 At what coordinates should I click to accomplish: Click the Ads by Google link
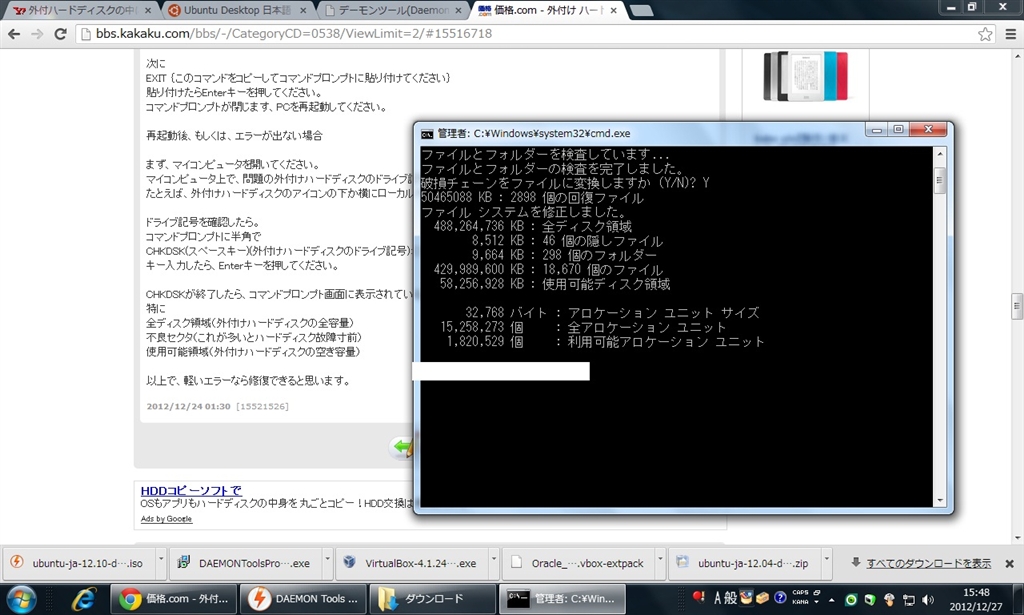166,519
